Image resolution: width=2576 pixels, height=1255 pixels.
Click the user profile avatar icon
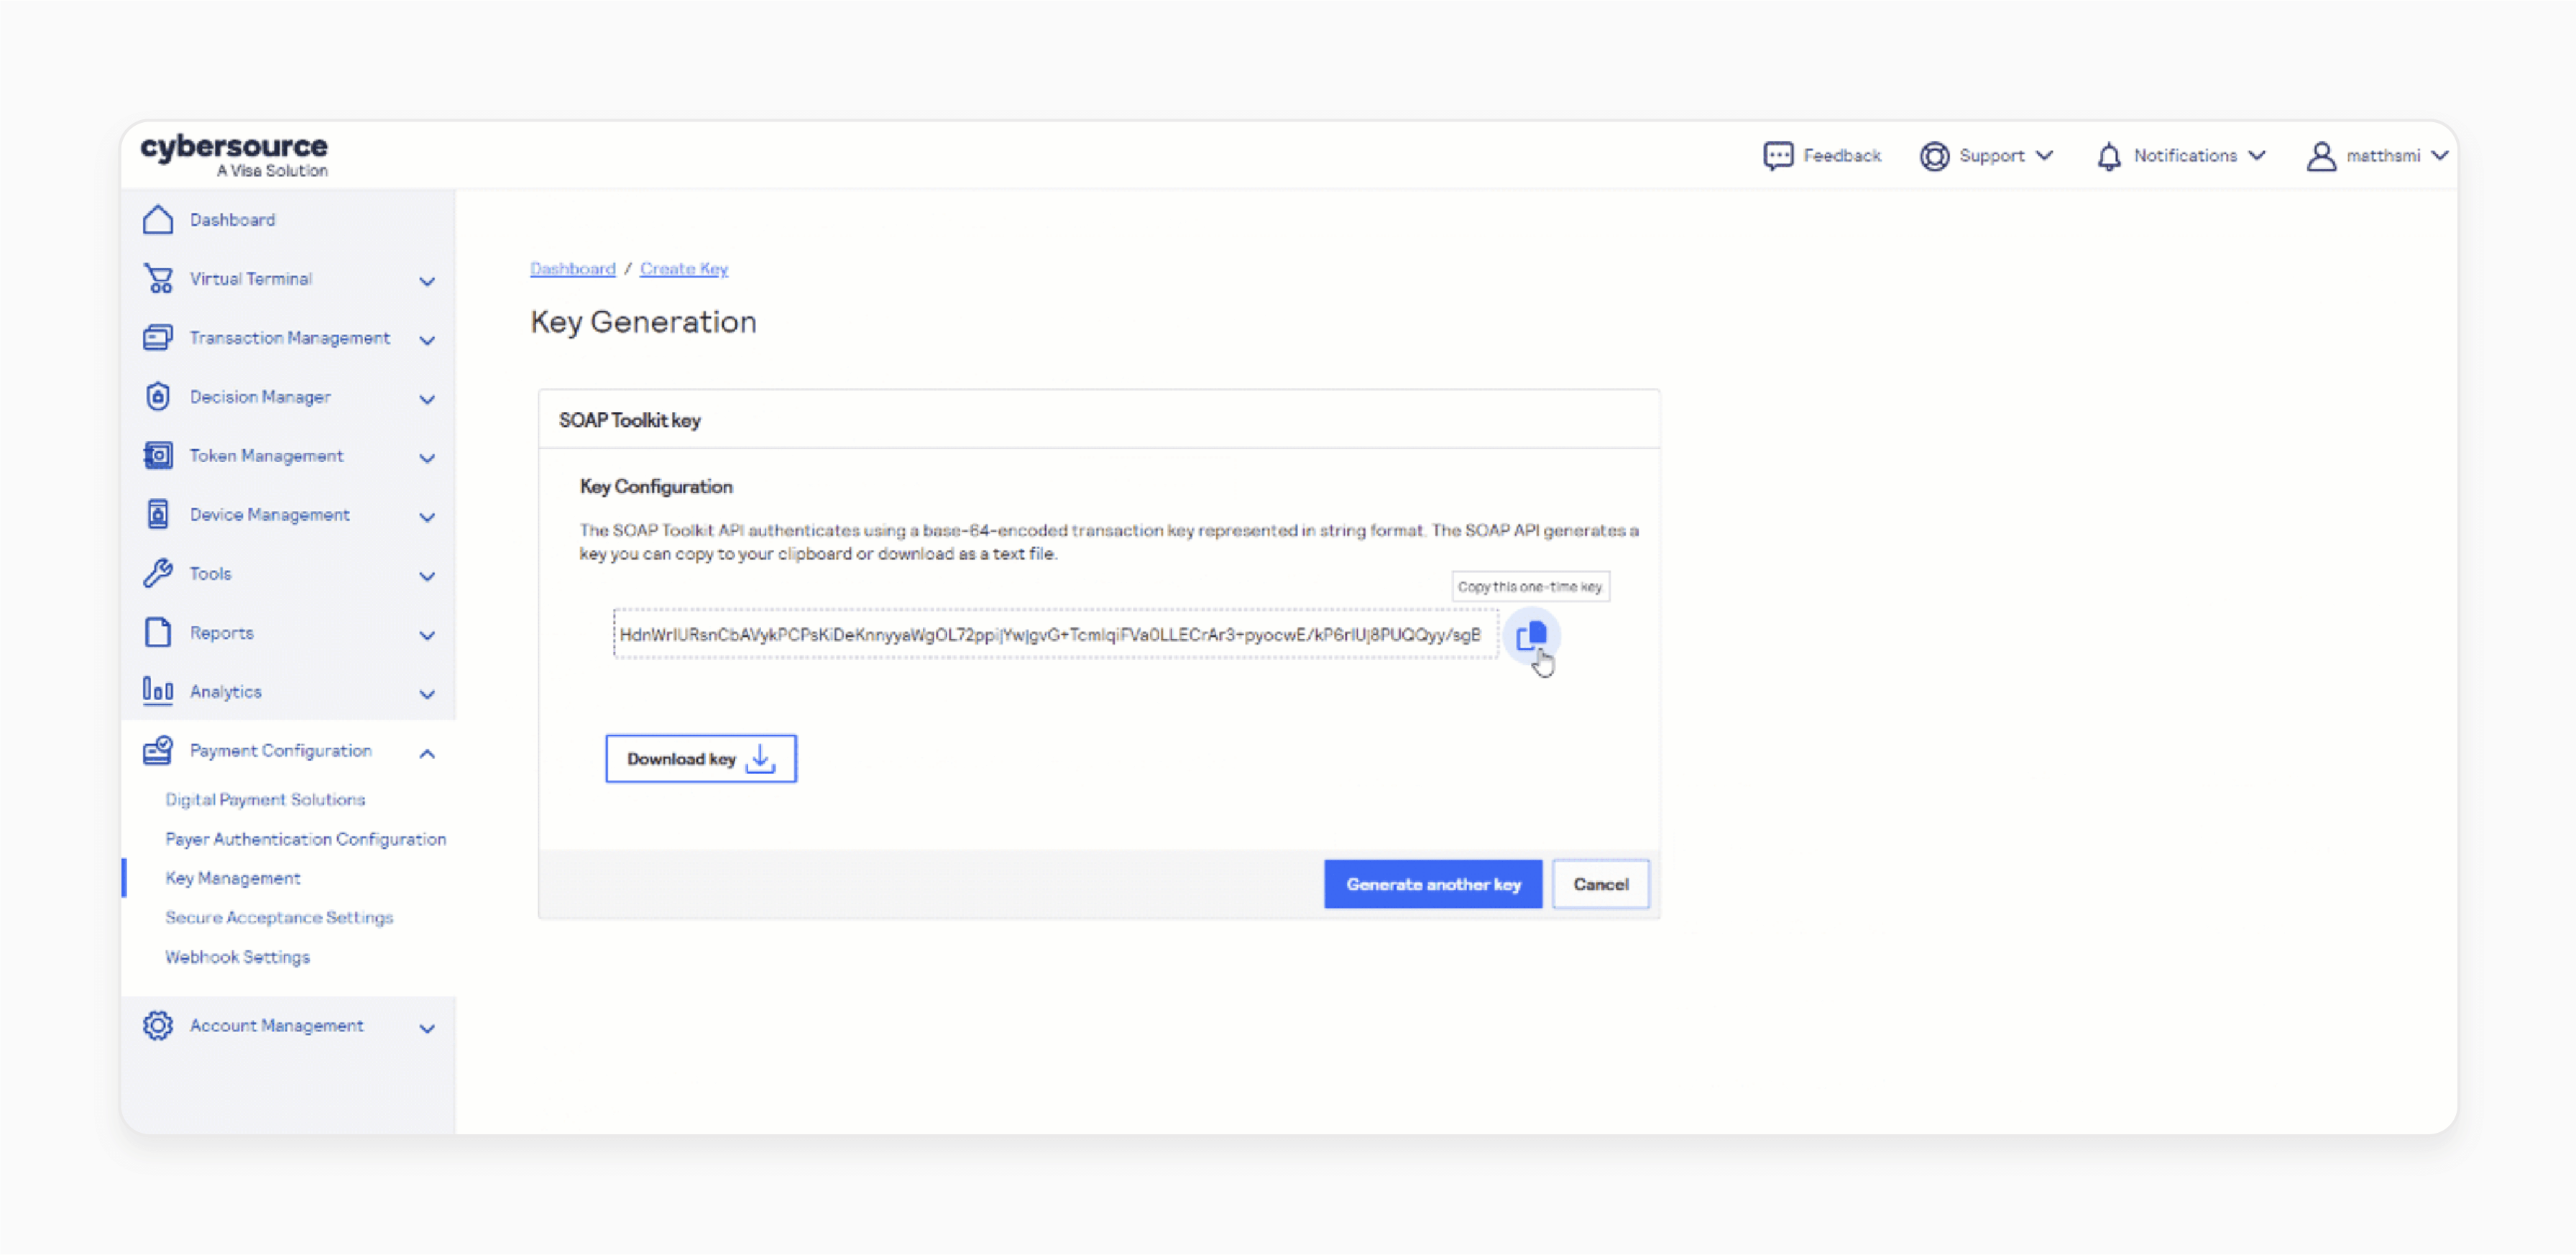pos(2320,156)
